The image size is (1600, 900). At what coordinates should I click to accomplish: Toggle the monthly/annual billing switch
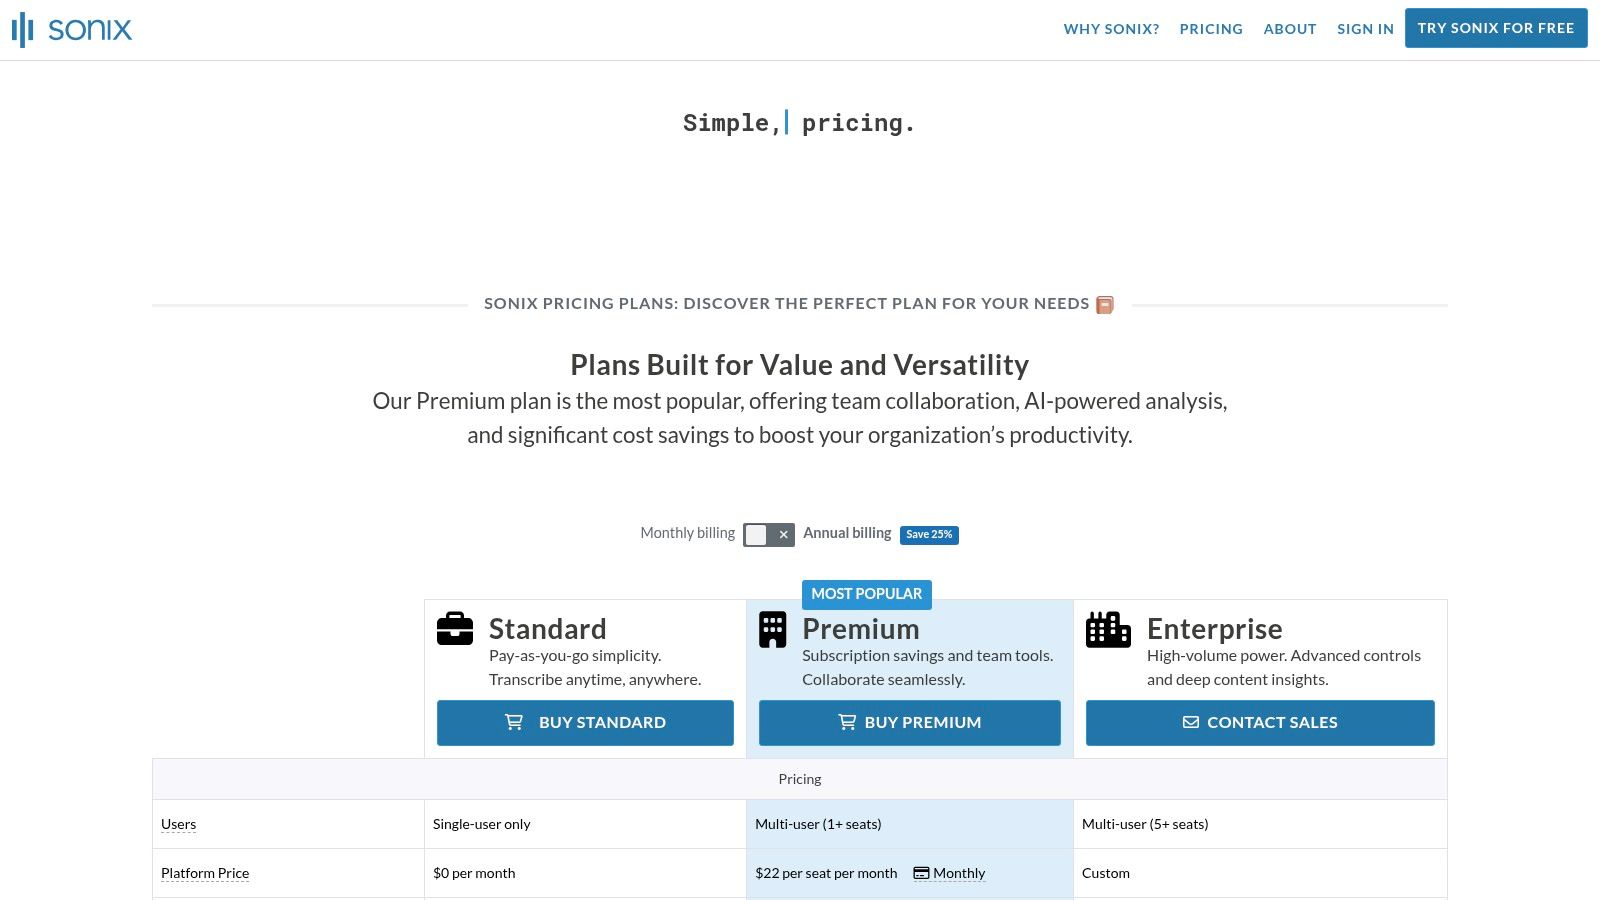click(x=768, y=535)
